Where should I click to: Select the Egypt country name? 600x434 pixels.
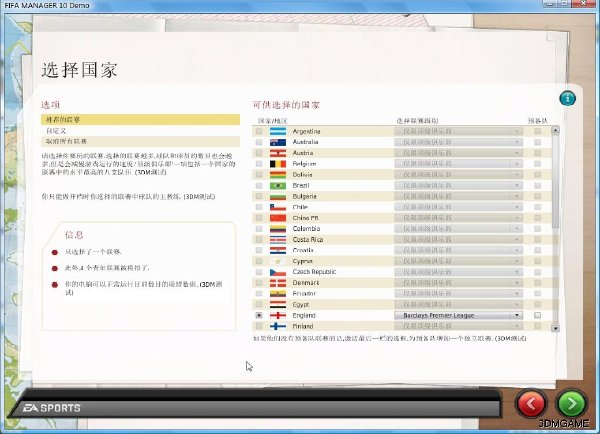pos(301,305)
